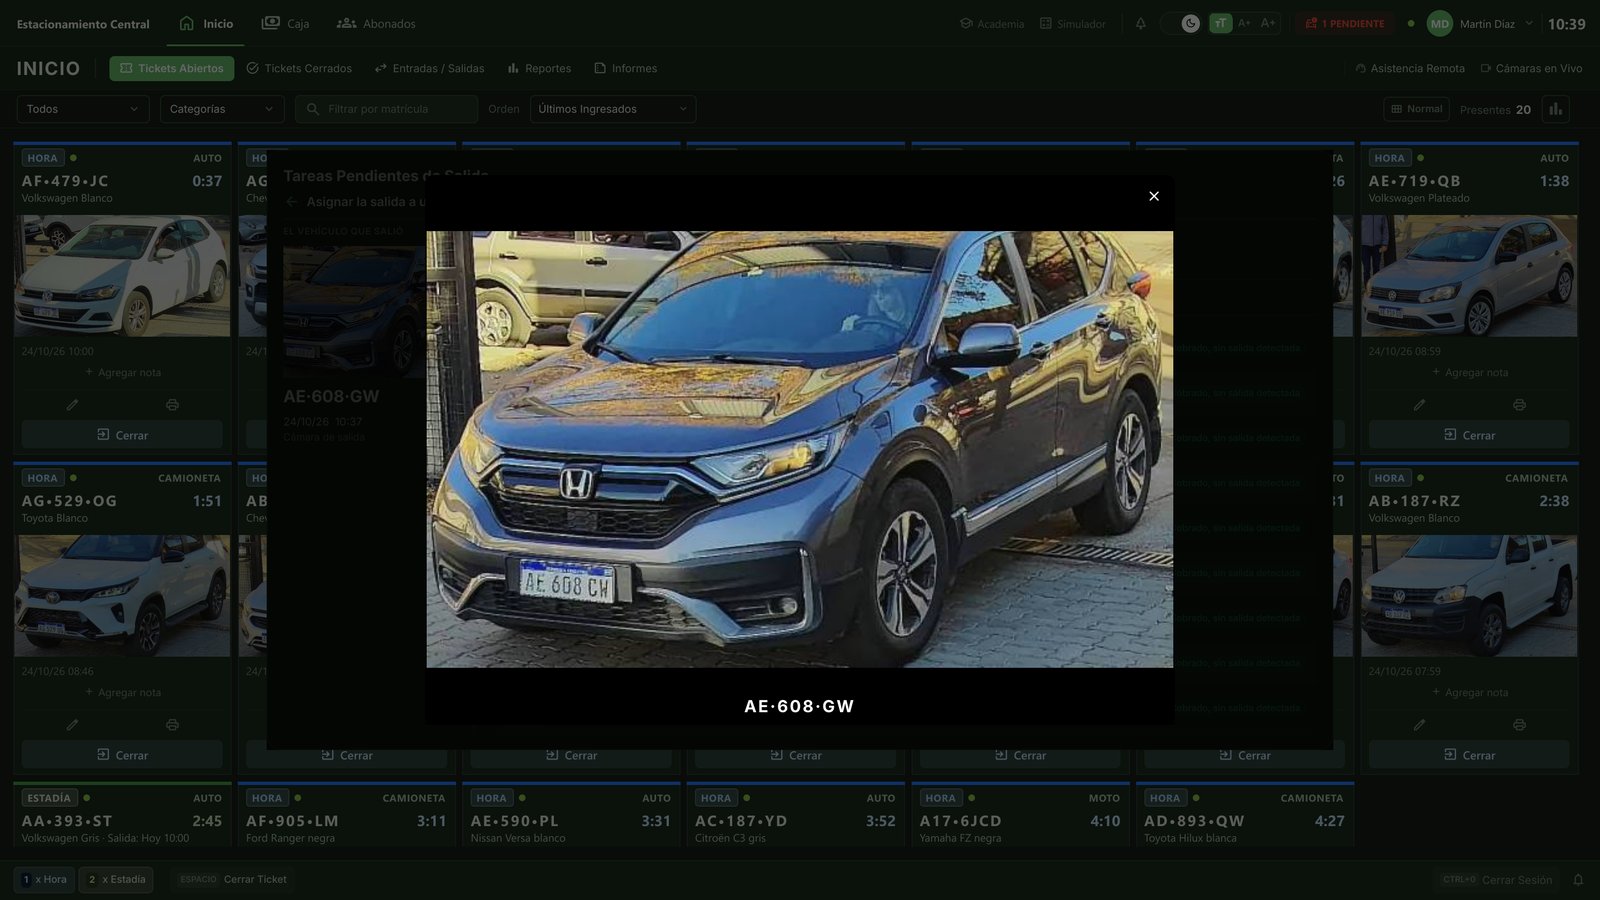
Task: Close ticket AB·187·RZ with Cerrar
Action: click(x=1469, y=755)
